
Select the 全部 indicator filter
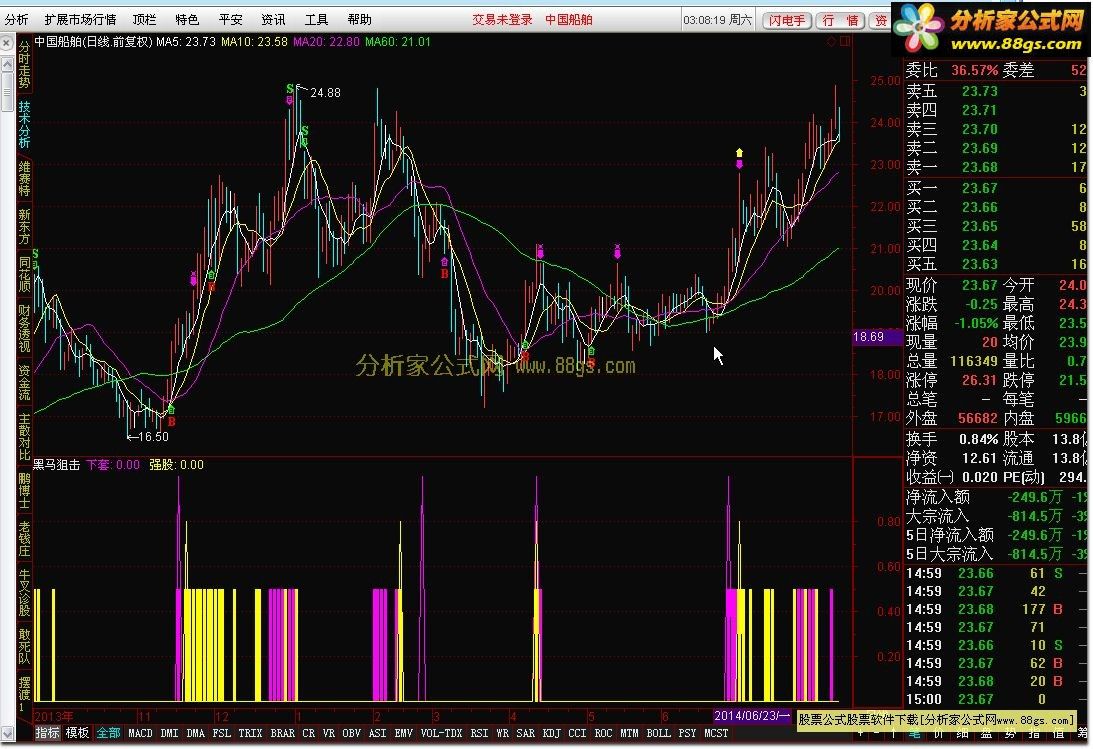pyautogui.click(x=108, y=733)
